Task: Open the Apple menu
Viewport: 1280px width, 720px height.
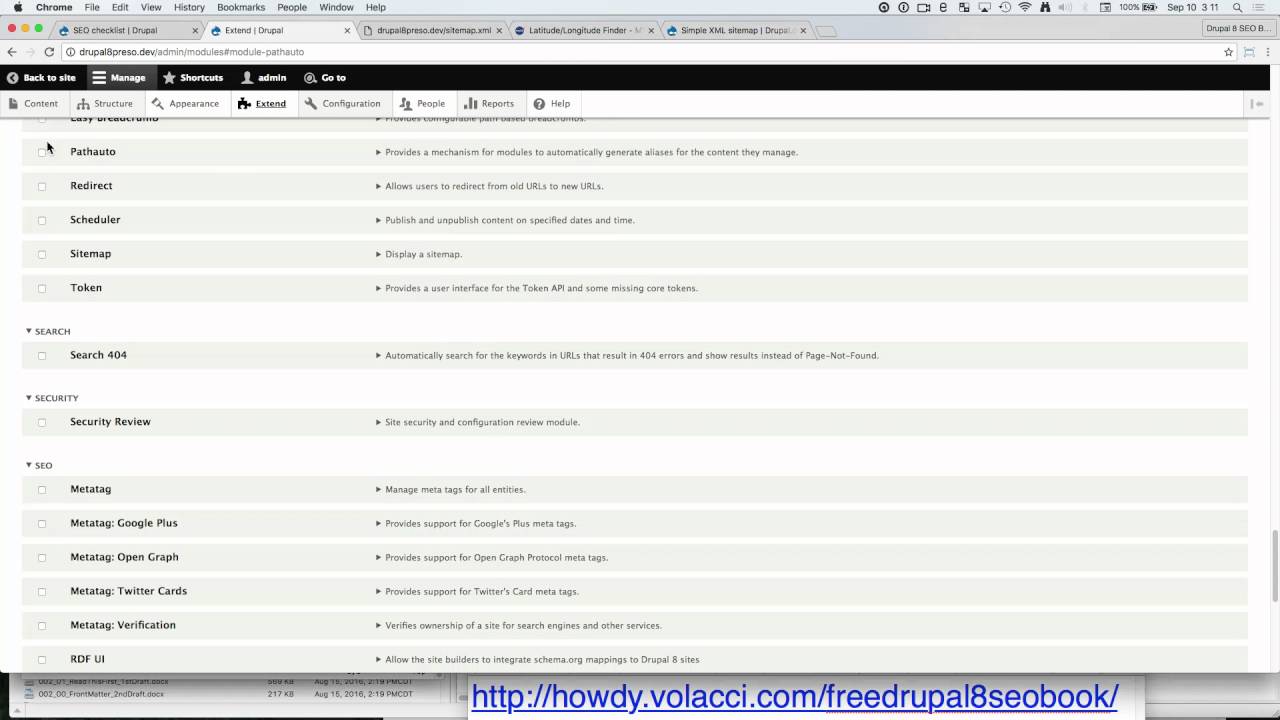Action: (17, 7)
